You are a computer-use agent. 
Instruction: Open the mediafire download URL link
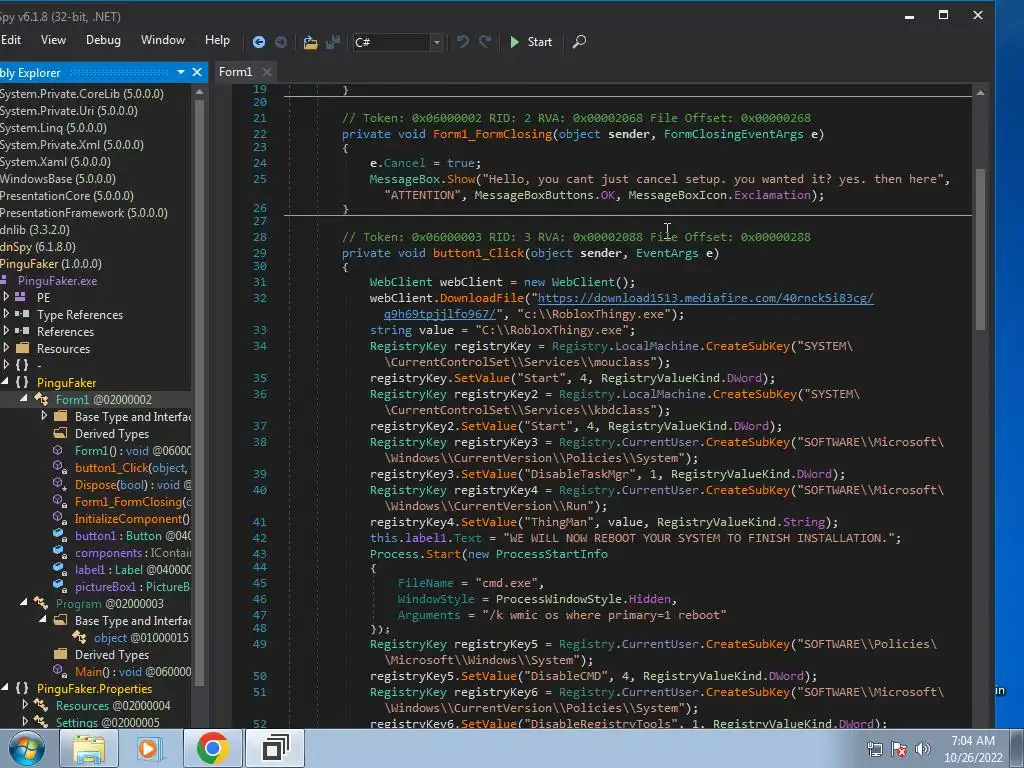point(705,298)
